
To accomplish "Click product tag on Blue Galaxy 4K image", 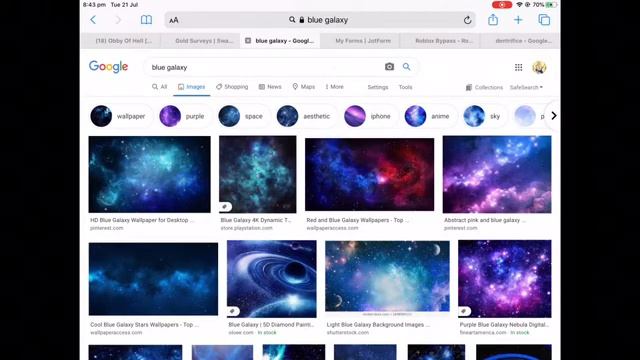I will 224,207.
